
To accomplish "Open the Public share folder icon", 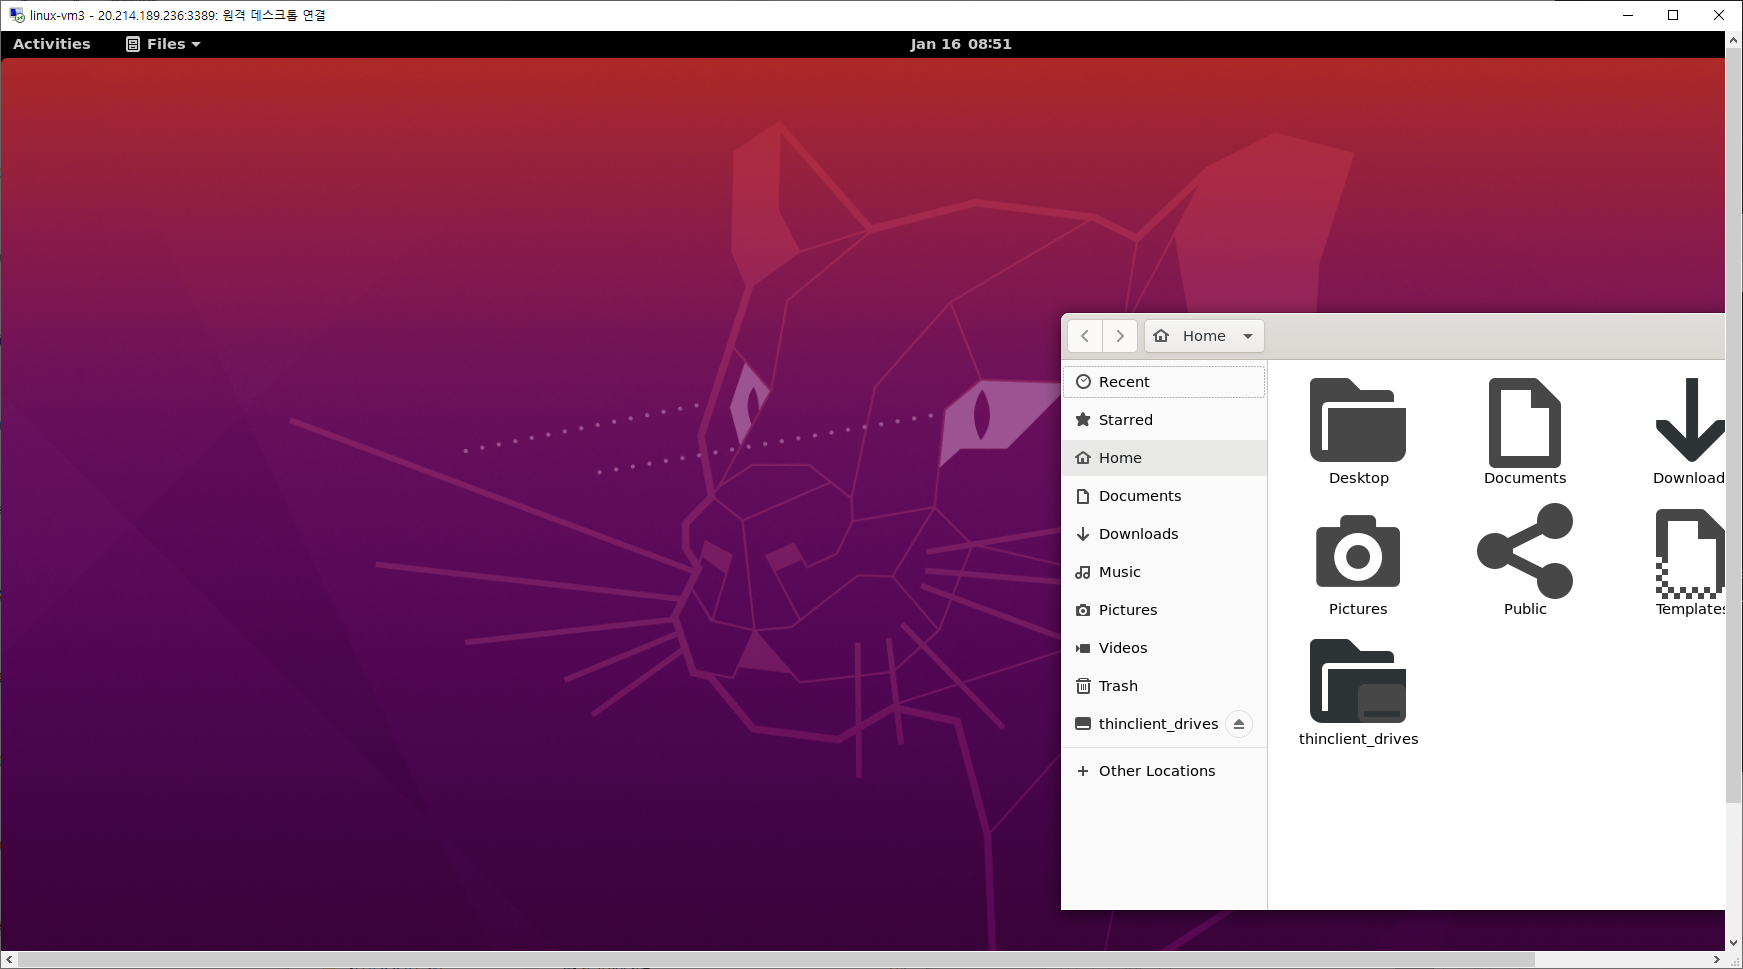I will [x=1525, y=551].
